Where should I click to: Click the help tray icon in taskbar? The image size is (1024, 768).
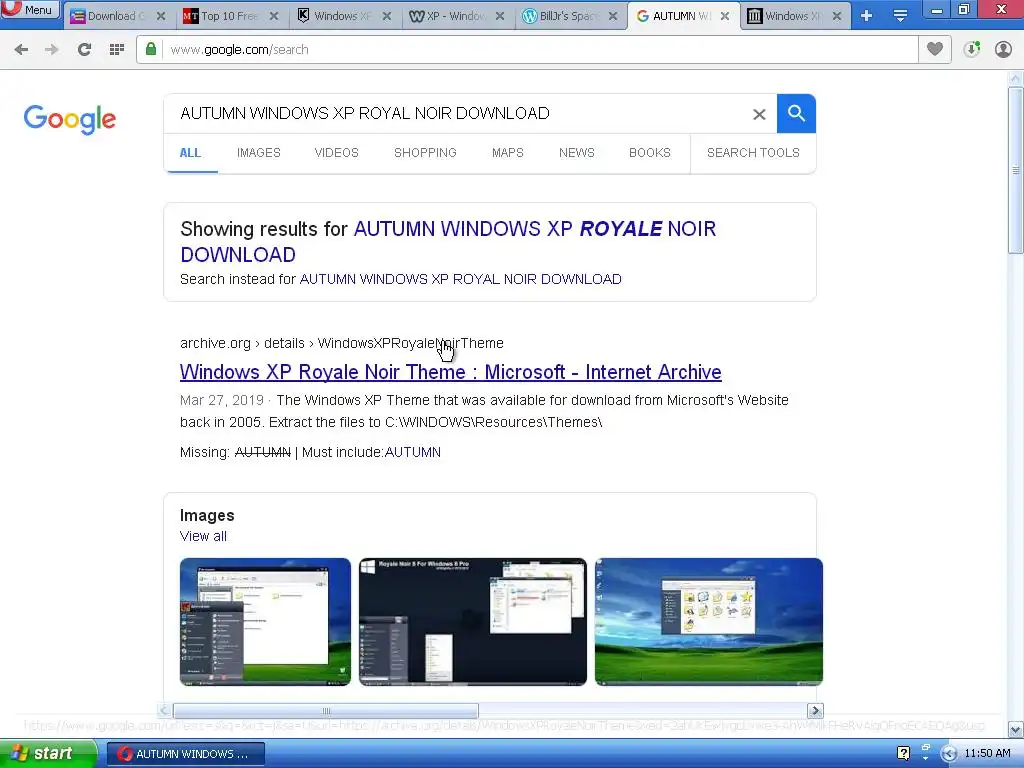tap(904, 754)
